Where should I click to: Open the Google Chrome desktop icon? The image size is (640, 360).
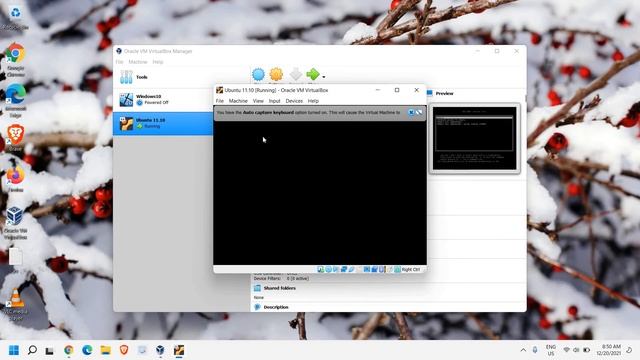tap(16, 59)
